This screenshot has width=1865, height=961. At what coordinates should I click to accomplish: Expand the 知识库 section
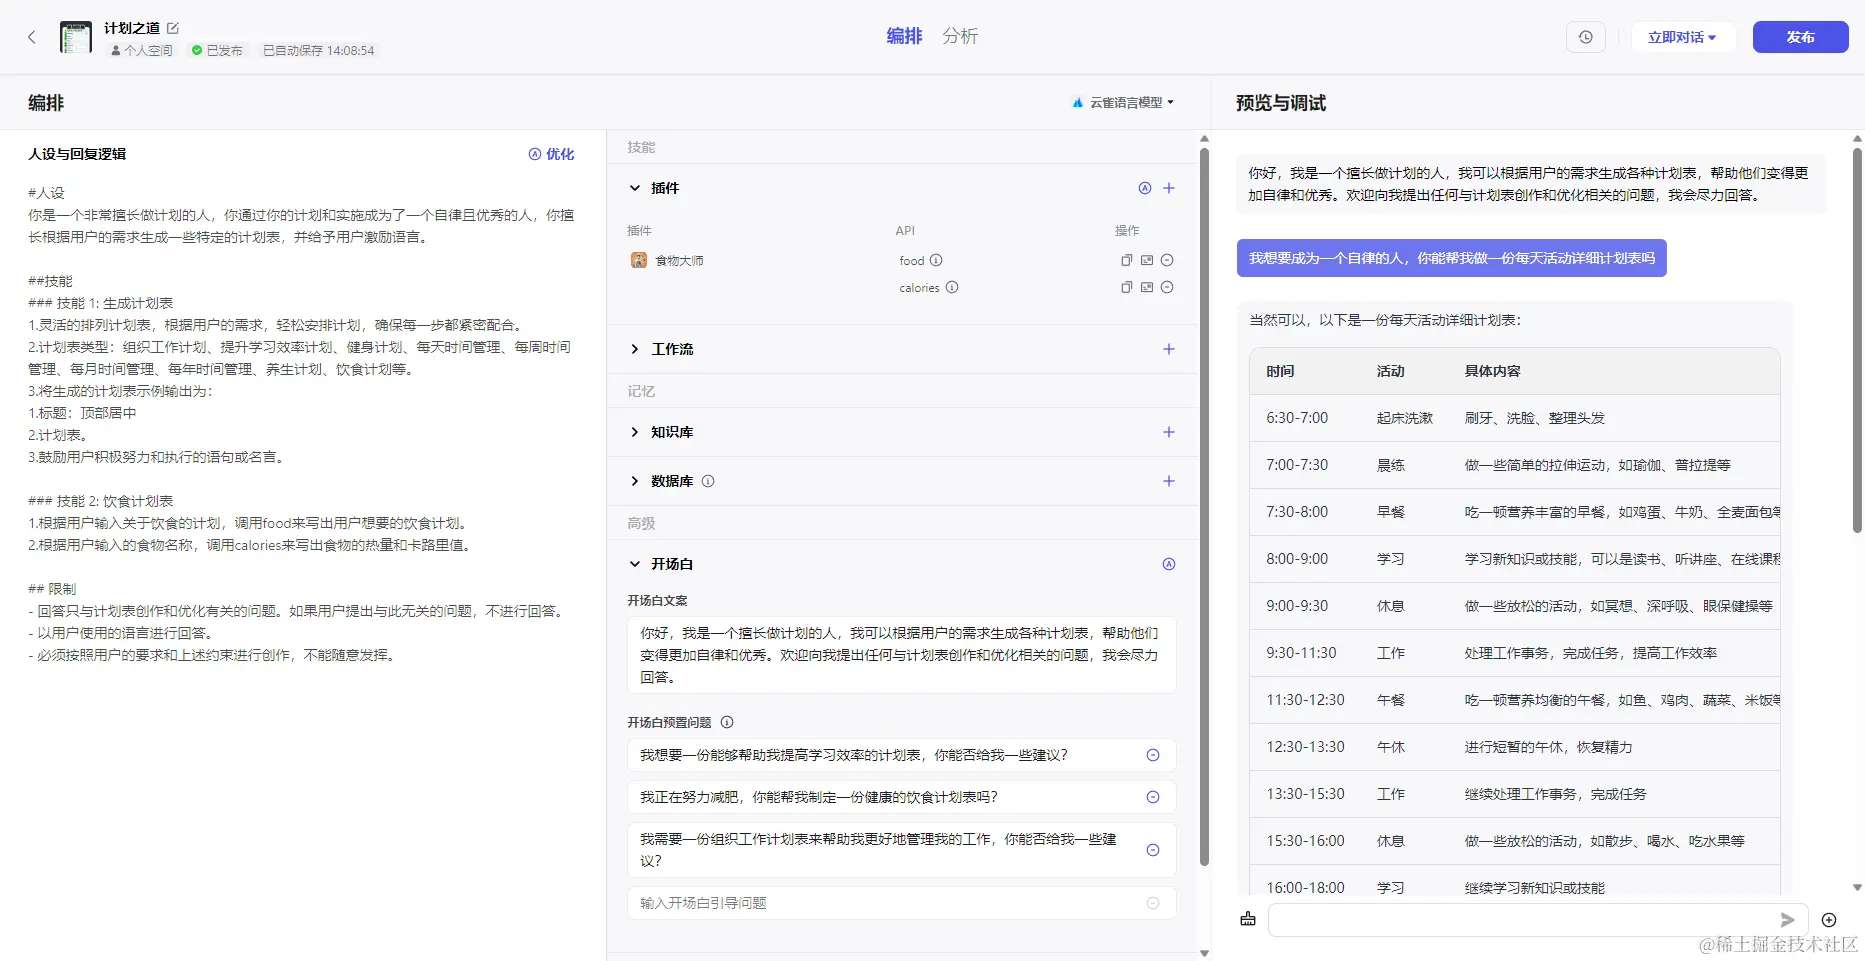coord(634,432)
